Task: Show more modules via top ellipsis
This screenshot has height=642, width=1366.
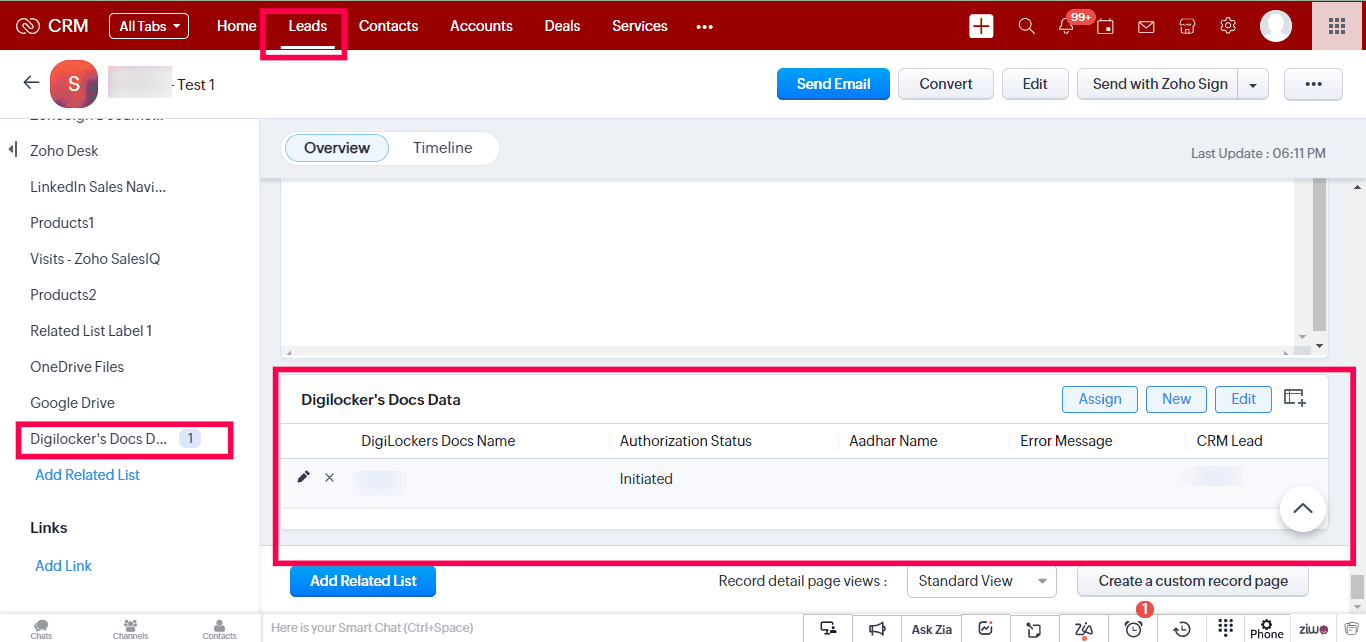Action: tap(705, 27)
